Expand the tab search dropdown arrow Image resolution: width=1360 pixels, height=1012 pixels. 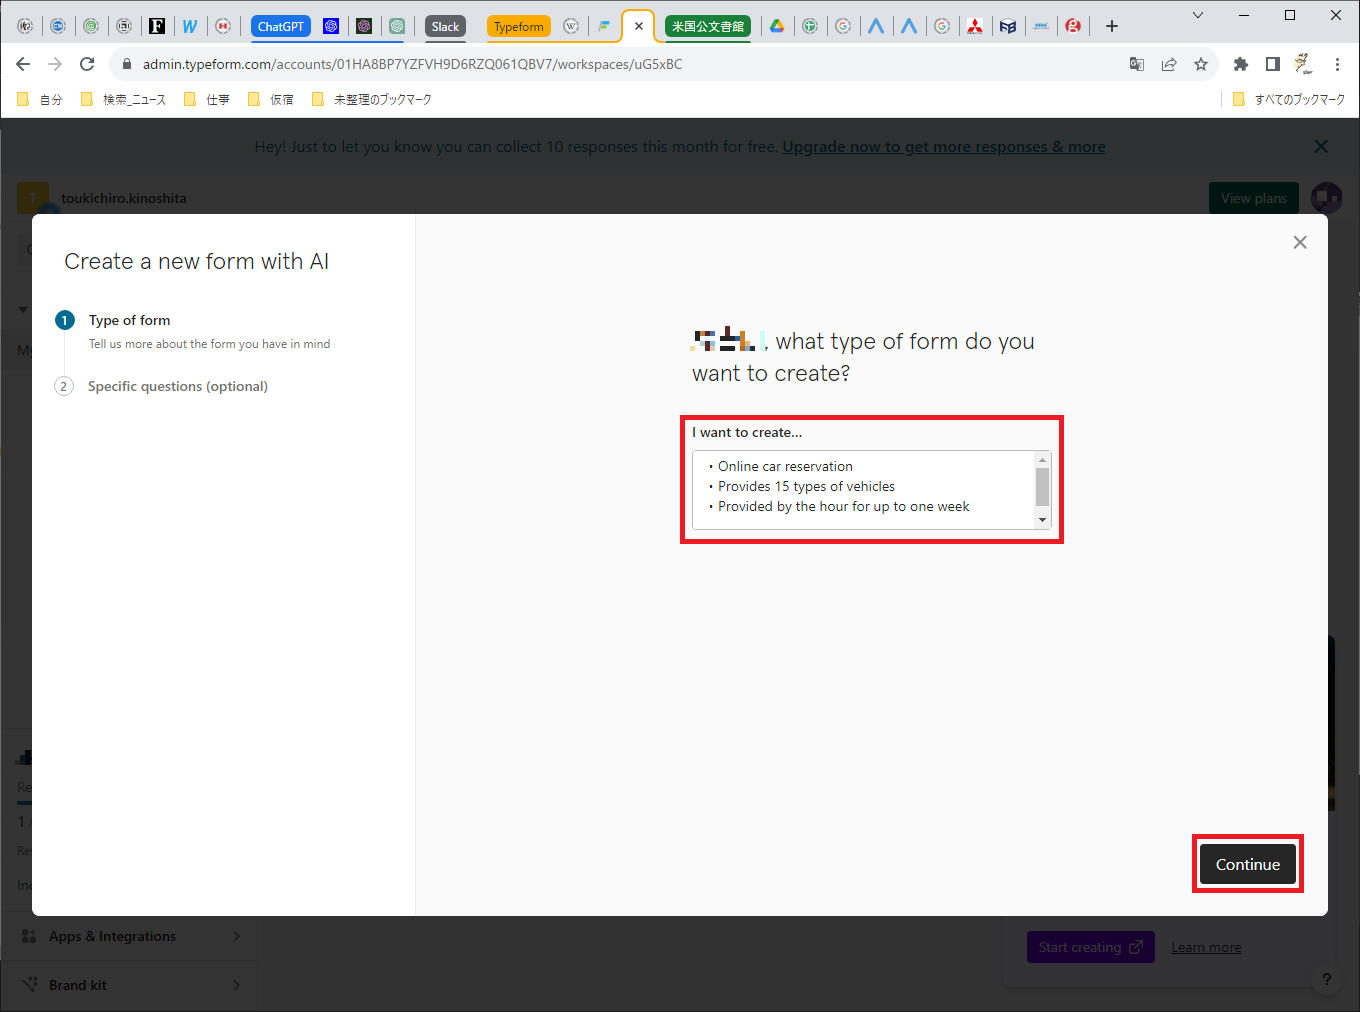(1197, 15)
